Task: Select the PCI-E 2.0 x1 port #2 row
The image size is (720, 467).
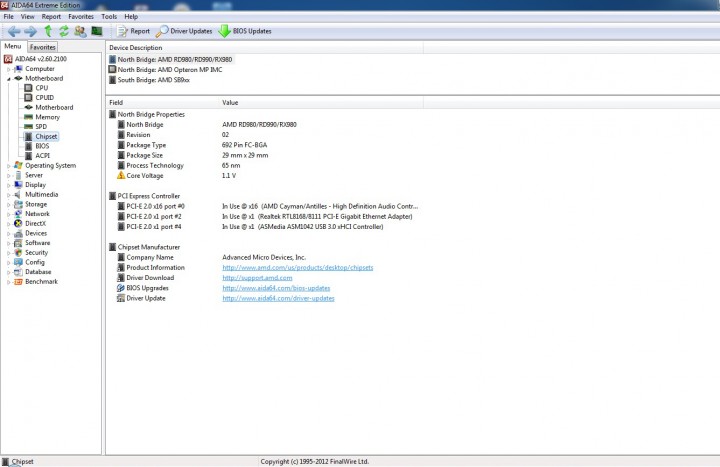Action: [x=264, y=216]
